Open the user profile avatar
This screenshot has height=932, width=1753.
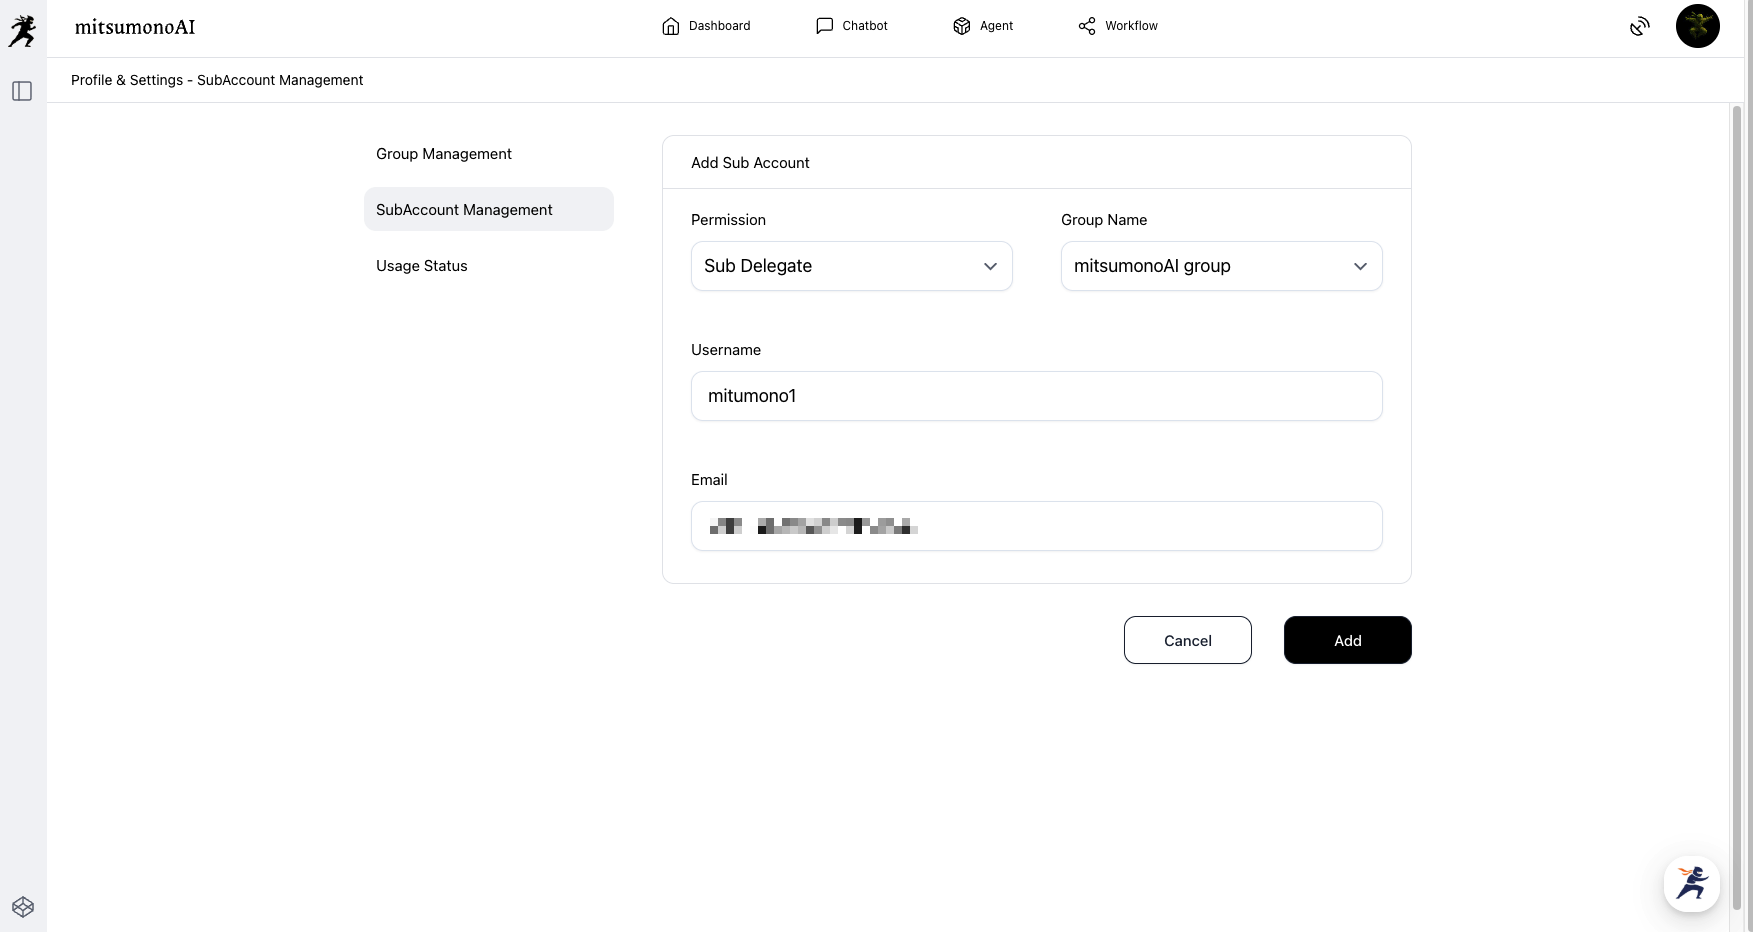coord(1697,27)
